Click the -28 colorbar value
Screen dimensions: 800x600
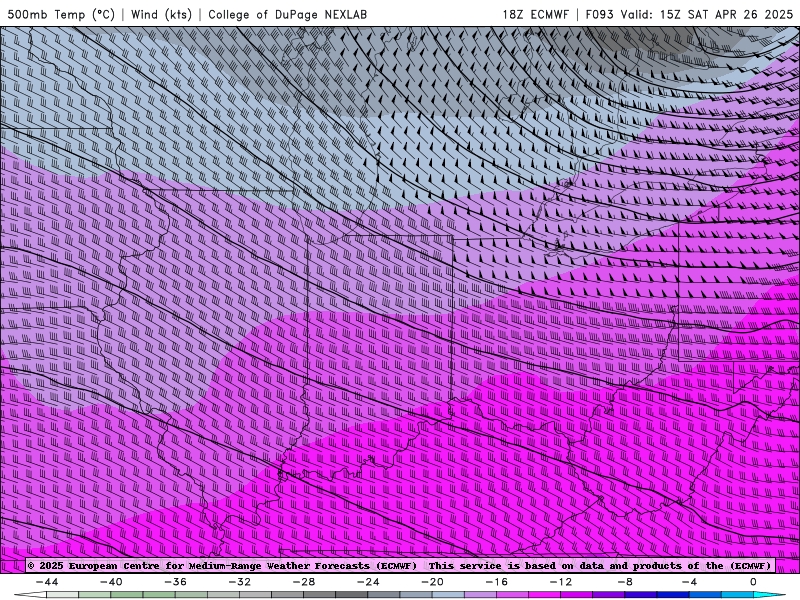304,582
